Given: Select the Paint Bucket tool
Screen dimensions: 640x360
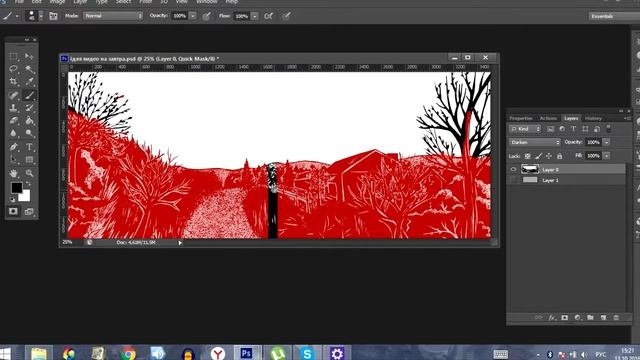Looking at the screenshot, I should tap(29, 120).
